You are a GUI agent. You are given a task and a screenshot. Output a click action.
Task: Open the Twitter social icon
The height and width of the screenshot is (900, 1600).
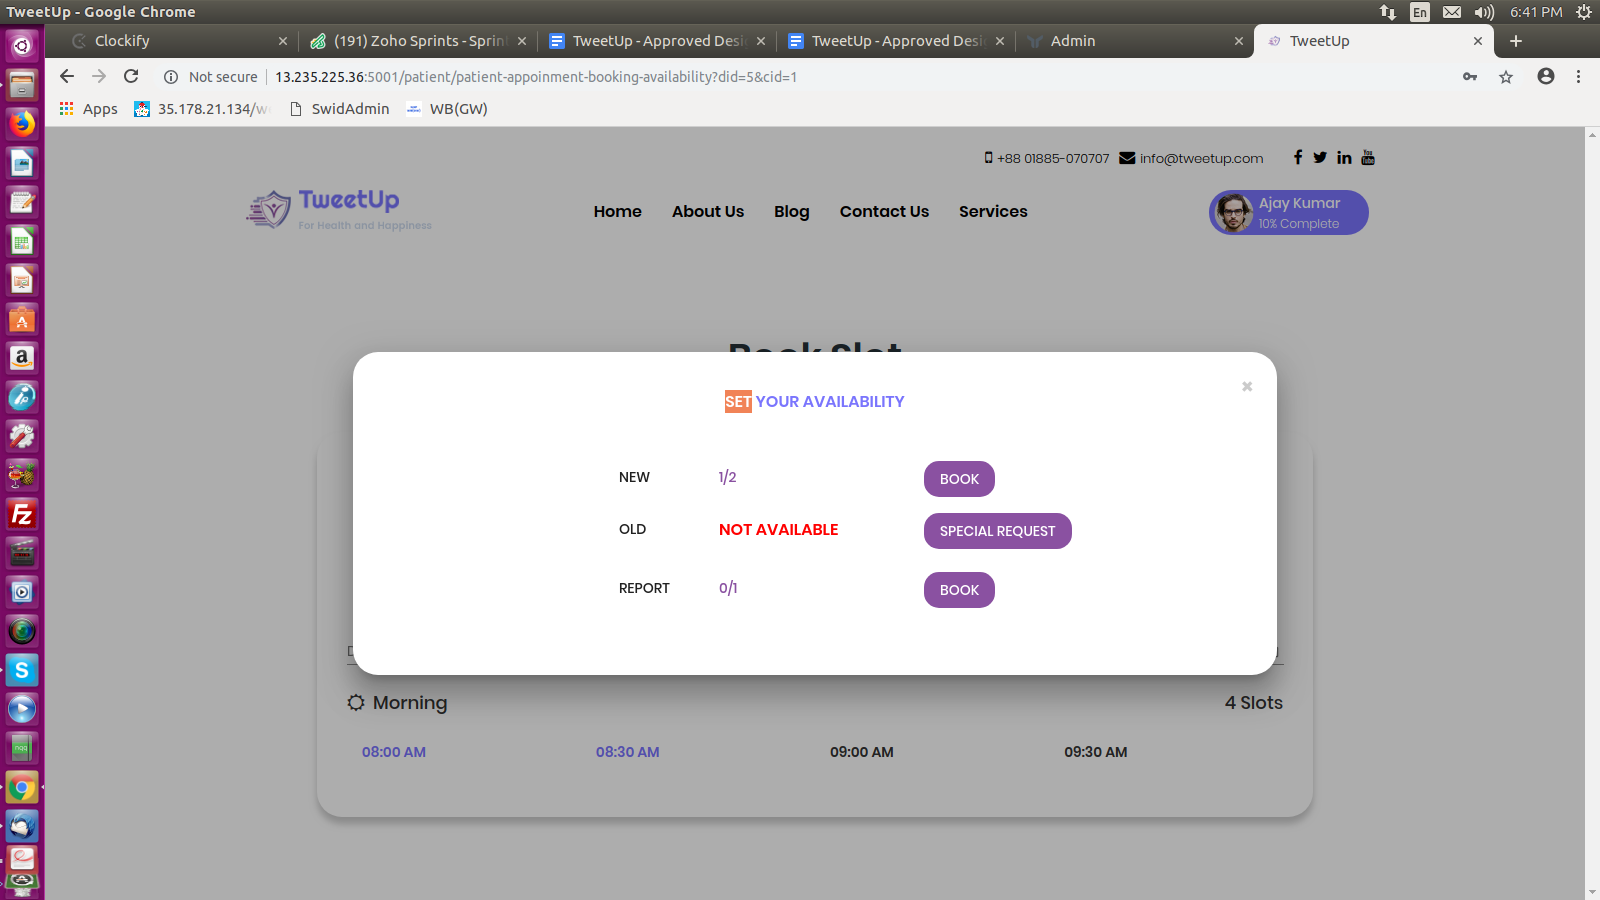click(x=1320, y=157)
